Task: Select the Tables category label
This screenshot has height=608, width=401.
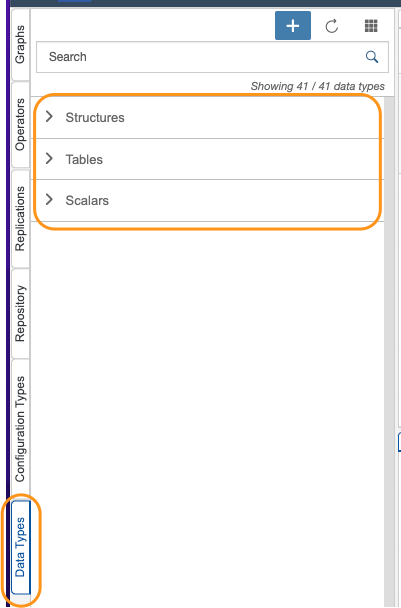Action: pyautogui.click(x=84, y=159)
